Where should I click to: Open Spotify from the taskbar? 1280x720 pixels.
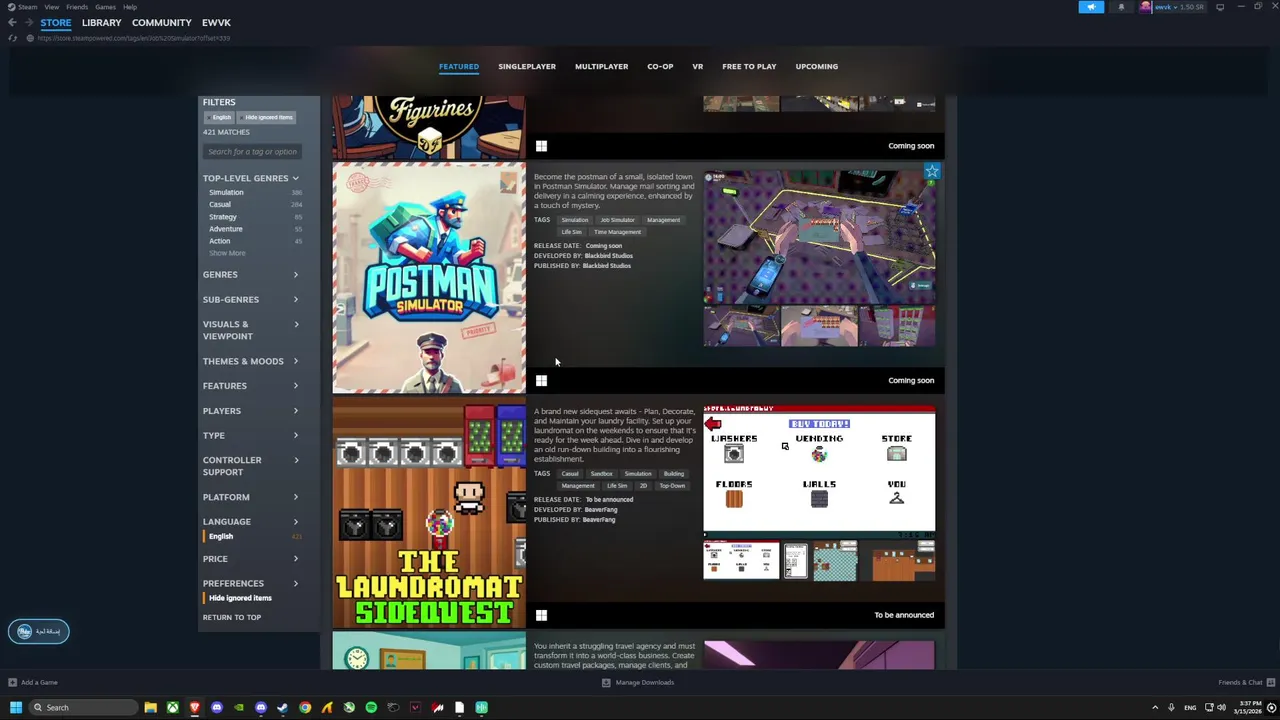click(371, 707)
